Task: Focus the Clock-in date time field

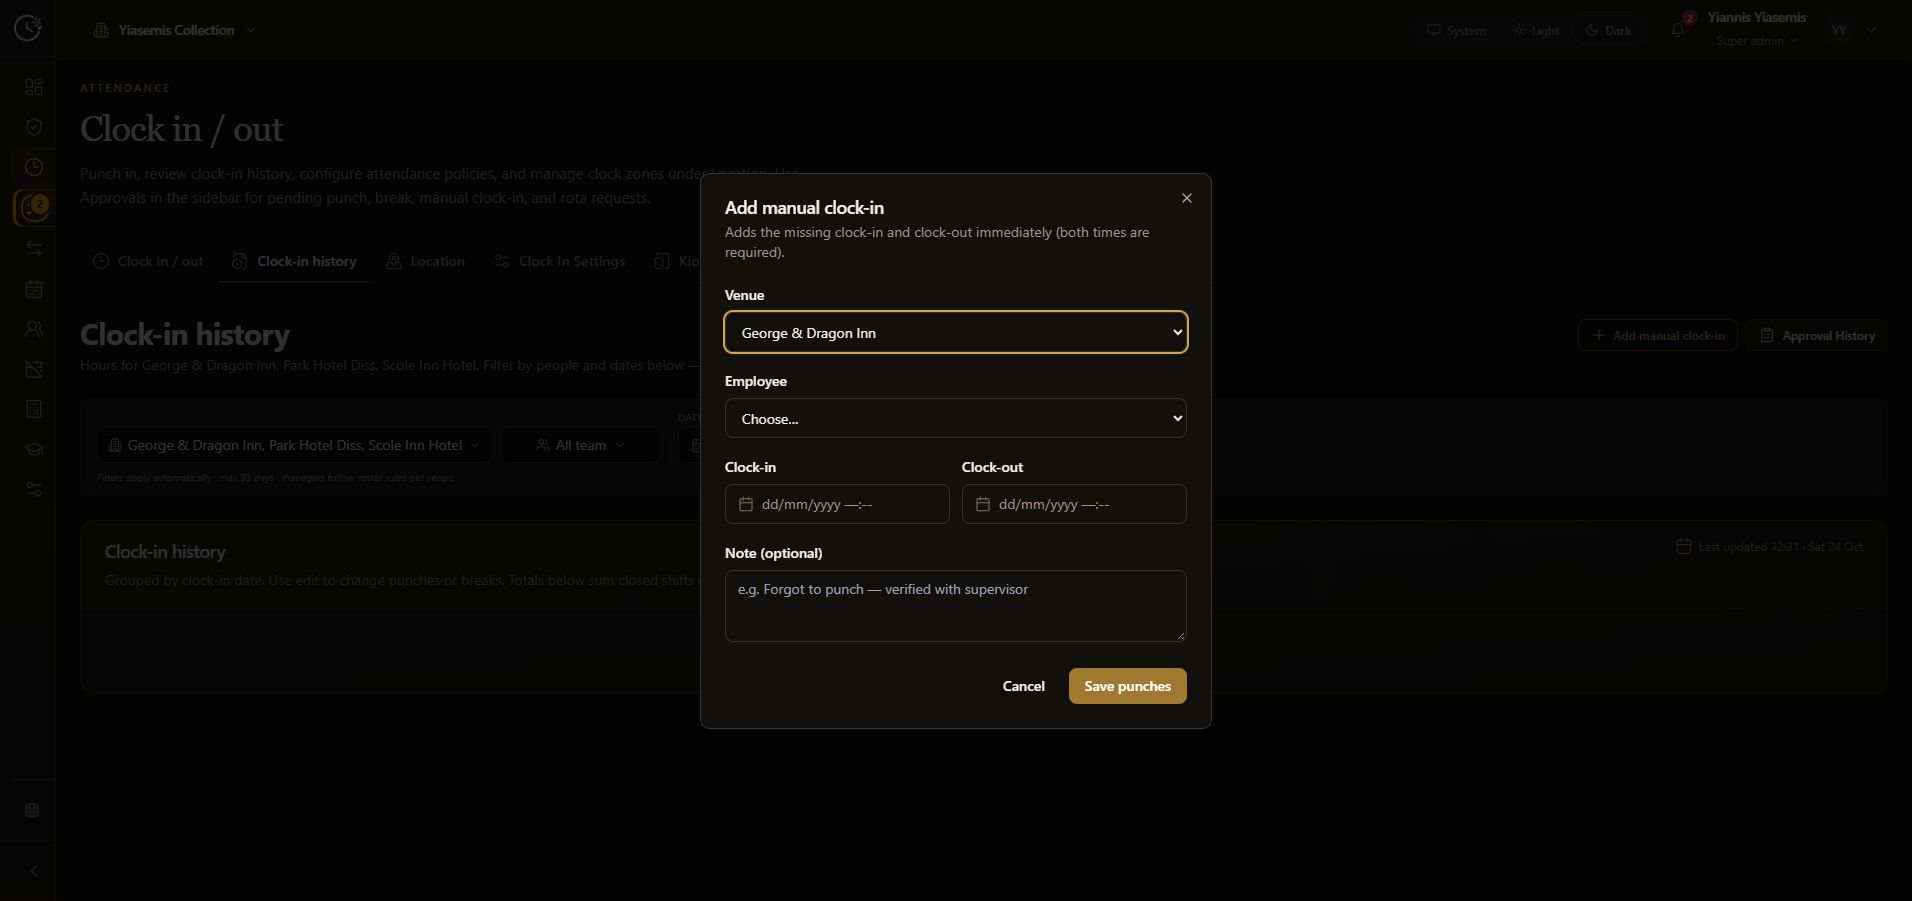Action: point(837,504)
